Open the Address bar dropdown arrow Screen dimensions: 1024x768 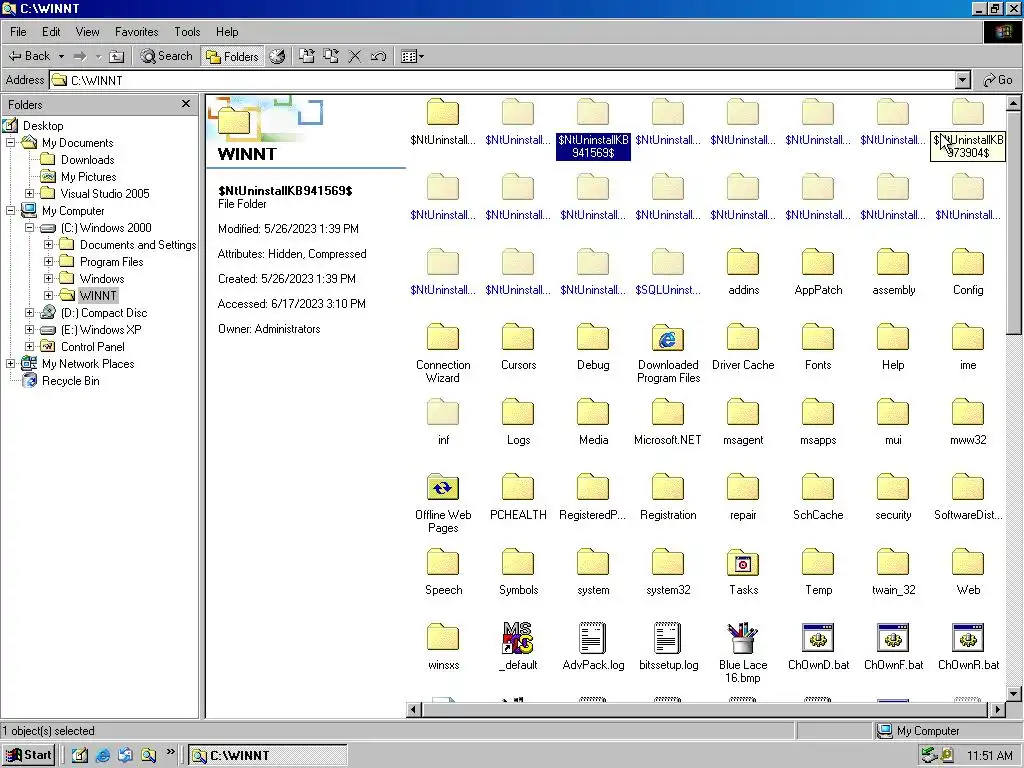963,80
